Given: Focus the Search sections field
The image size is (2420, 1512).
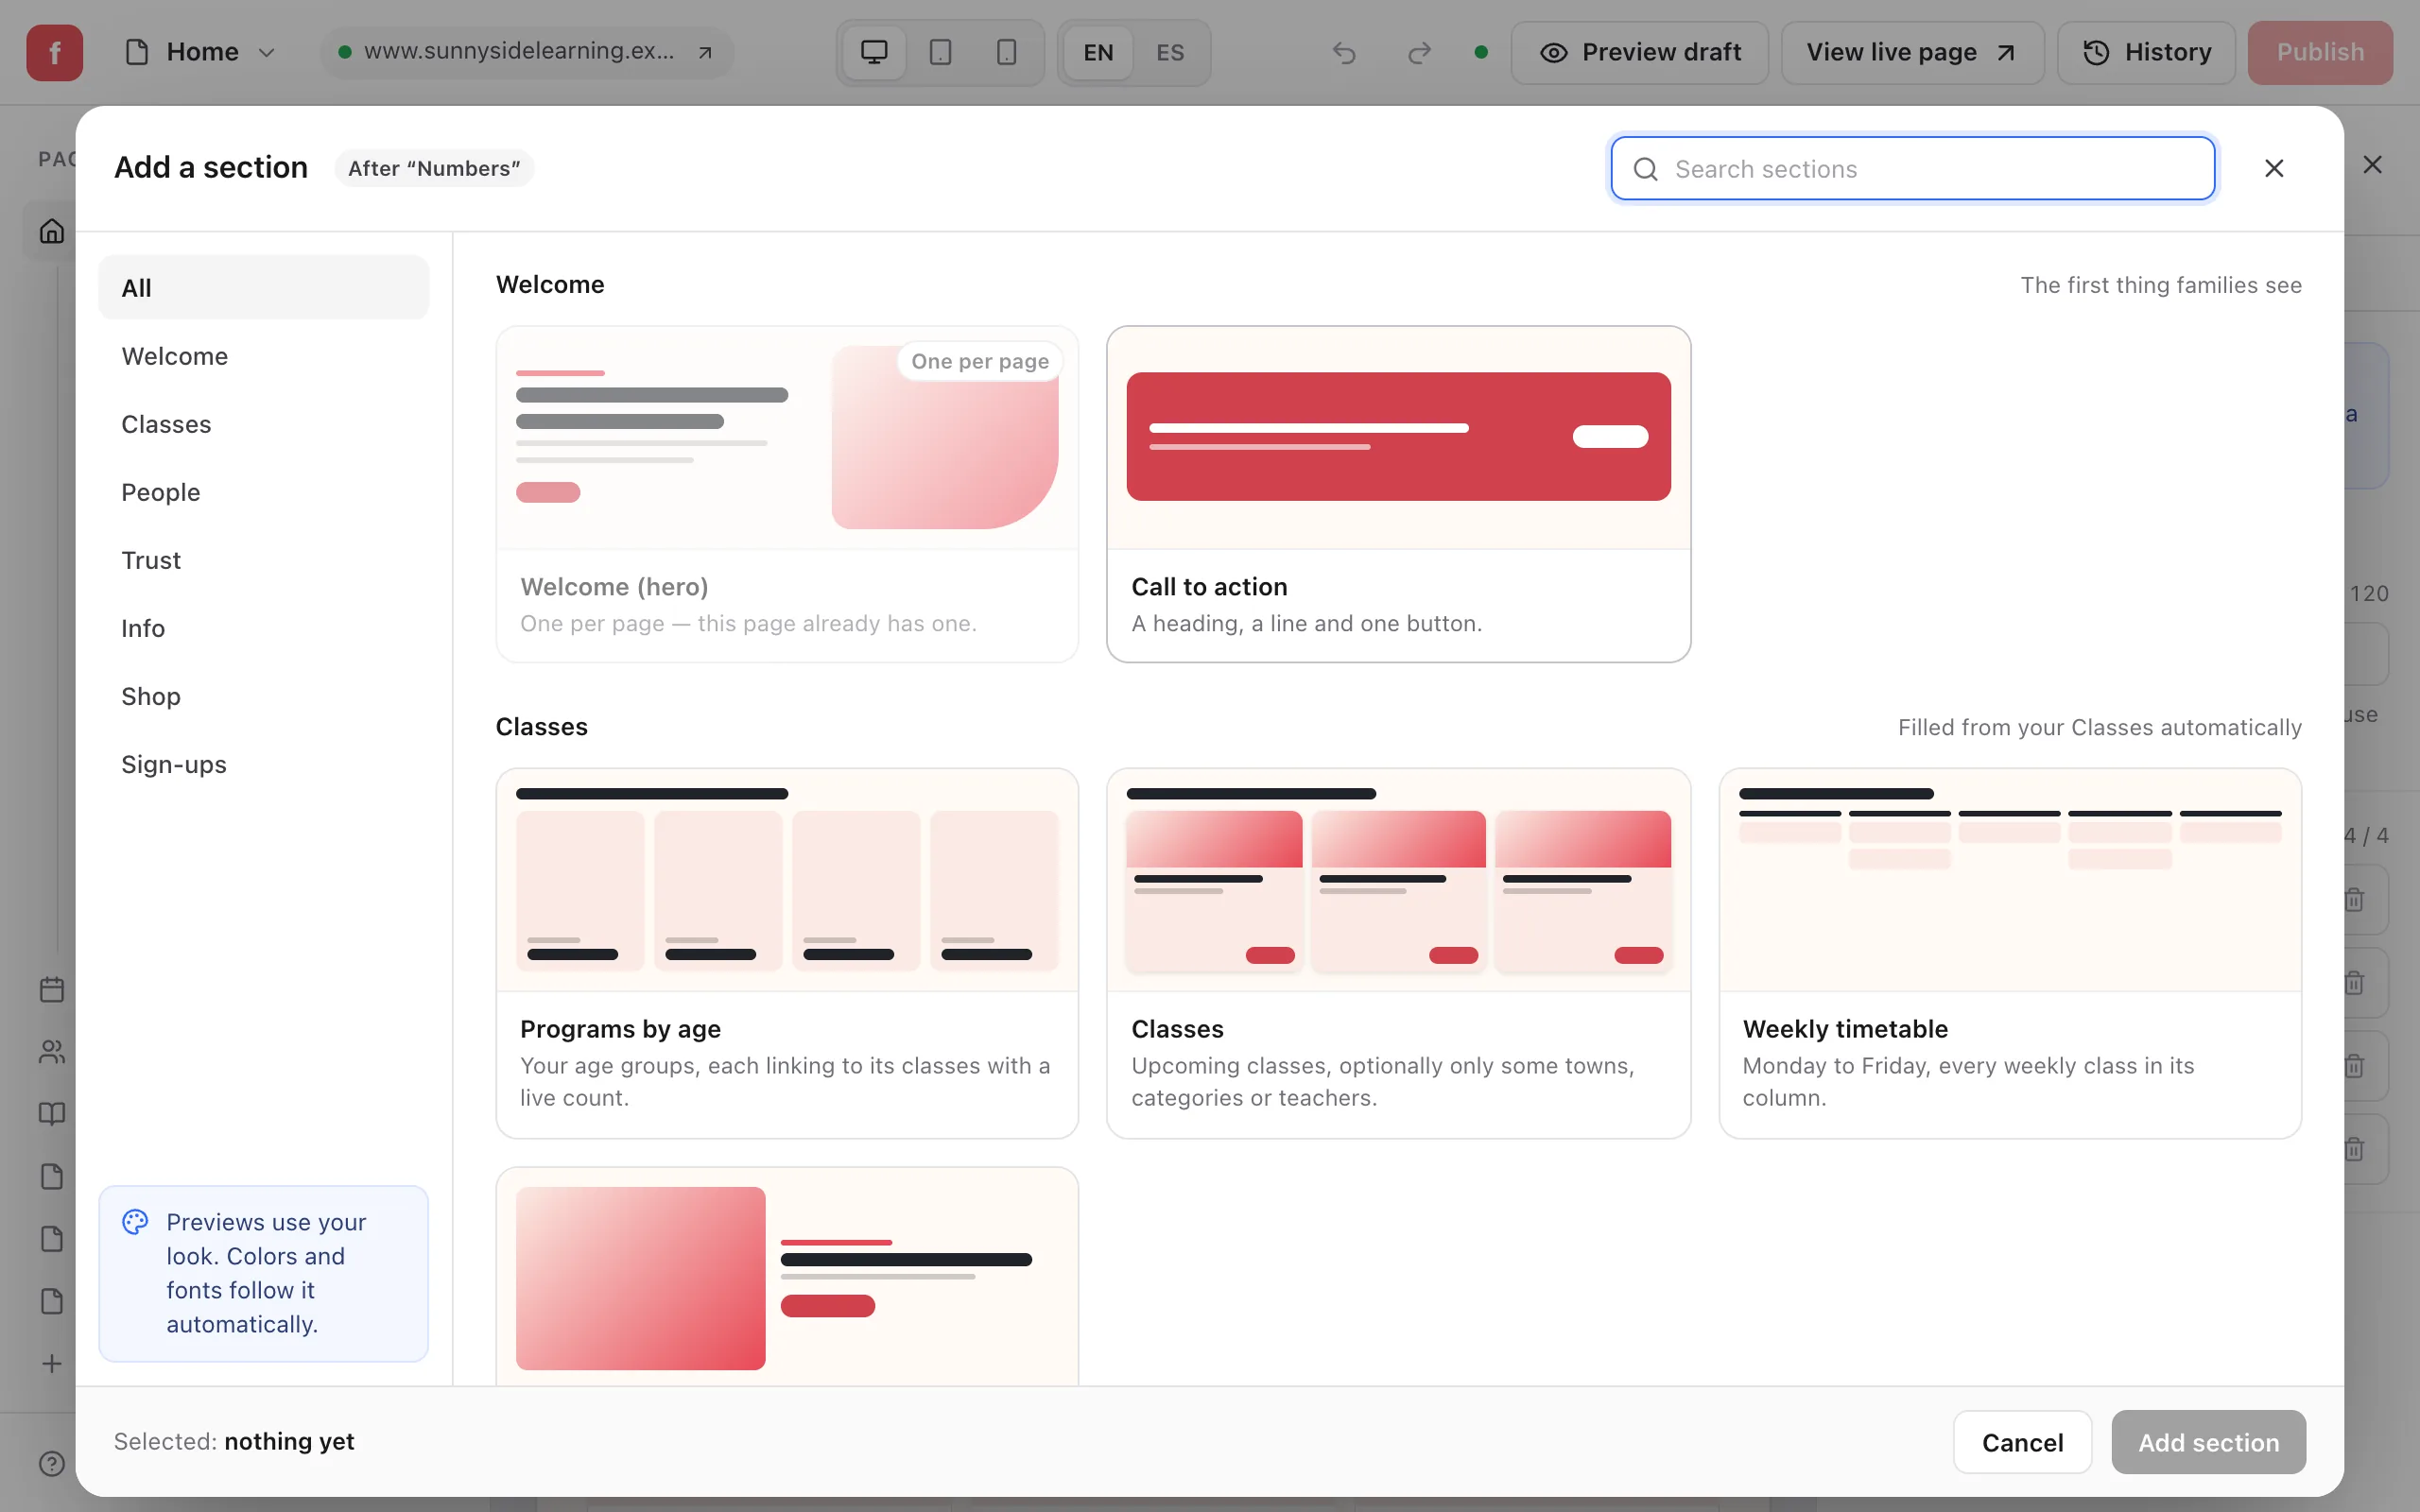Looking at the screenshot, I should 1912,168.
